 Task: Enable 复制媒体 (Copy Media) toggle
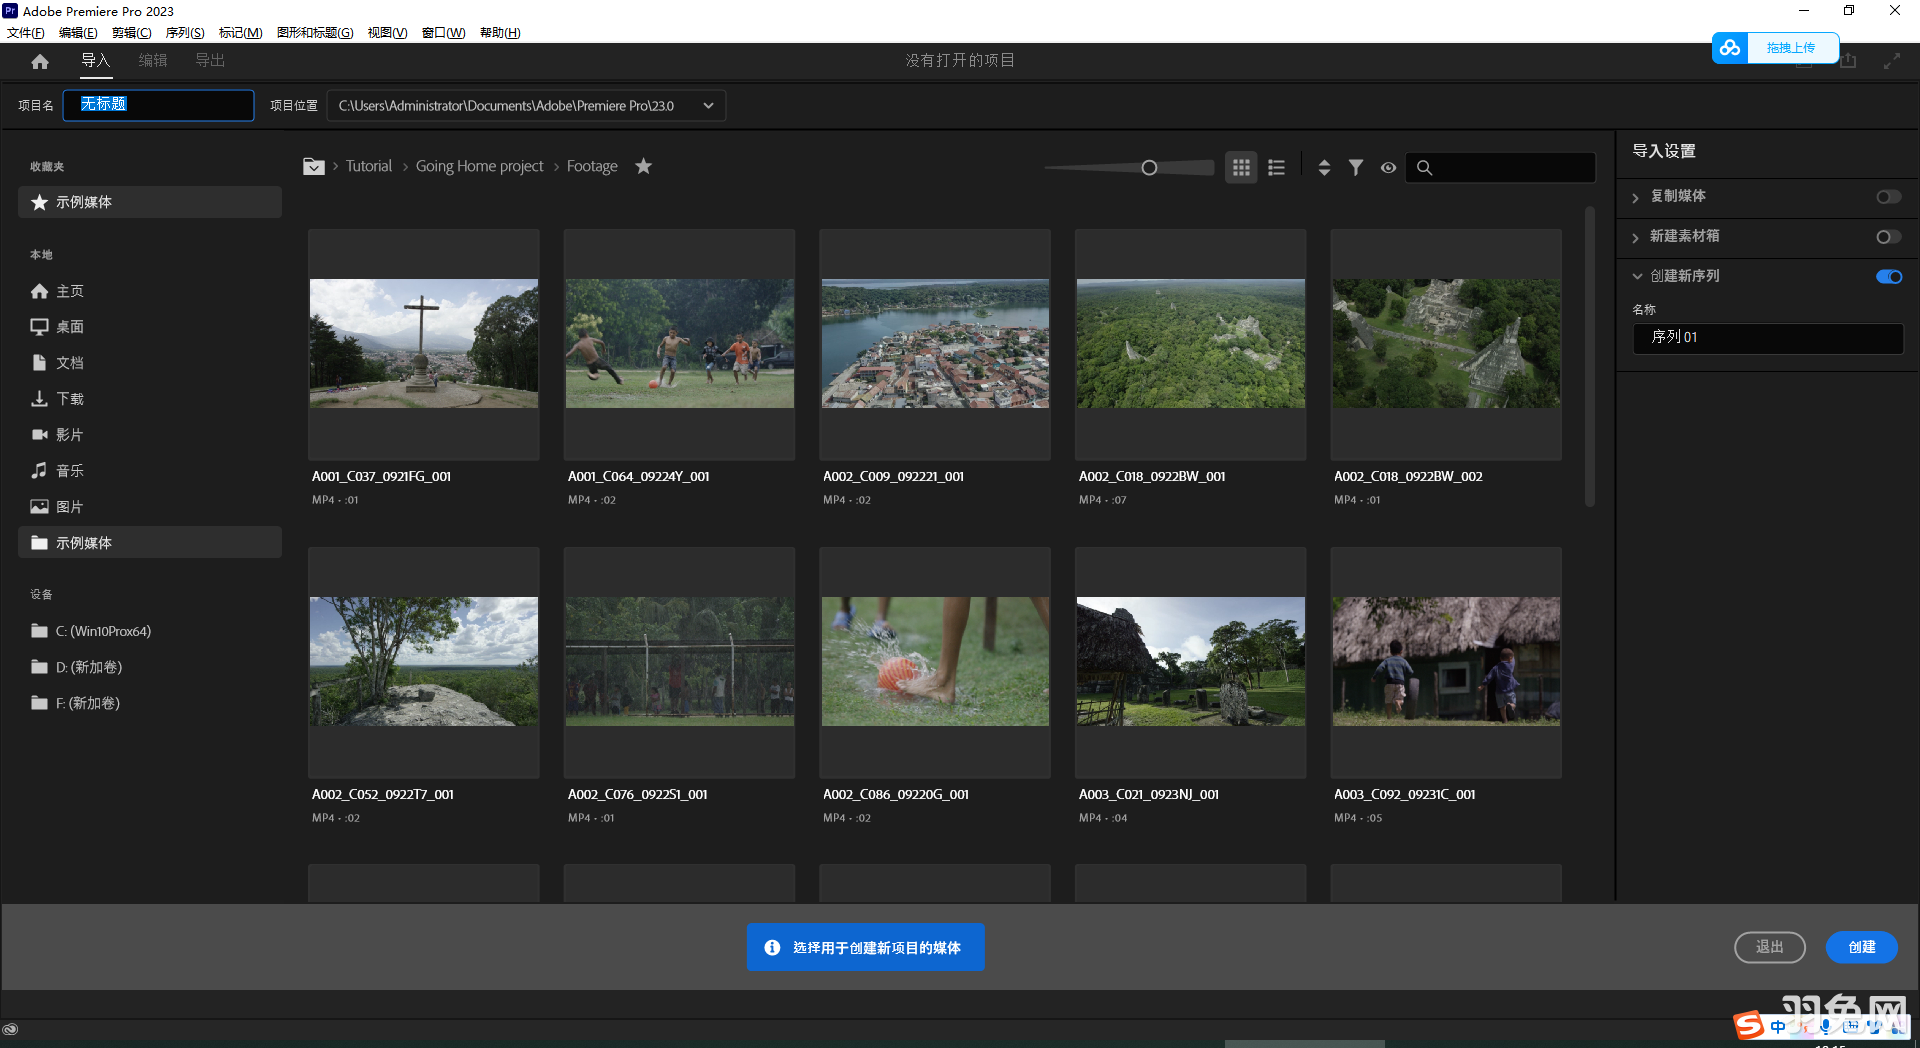coord(1888,197)
